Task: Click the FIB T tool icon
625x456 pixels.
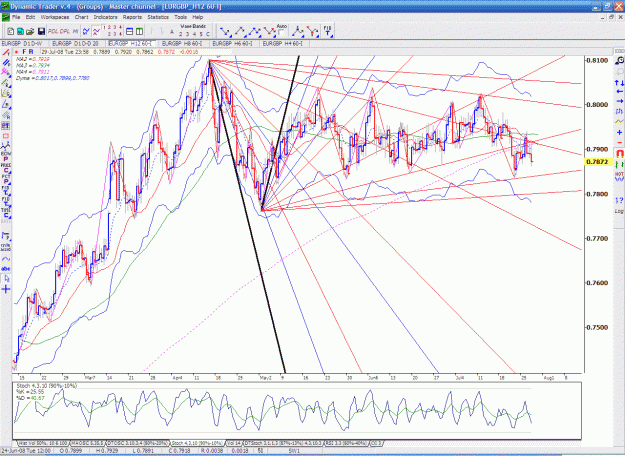Action: coord(327,31)
